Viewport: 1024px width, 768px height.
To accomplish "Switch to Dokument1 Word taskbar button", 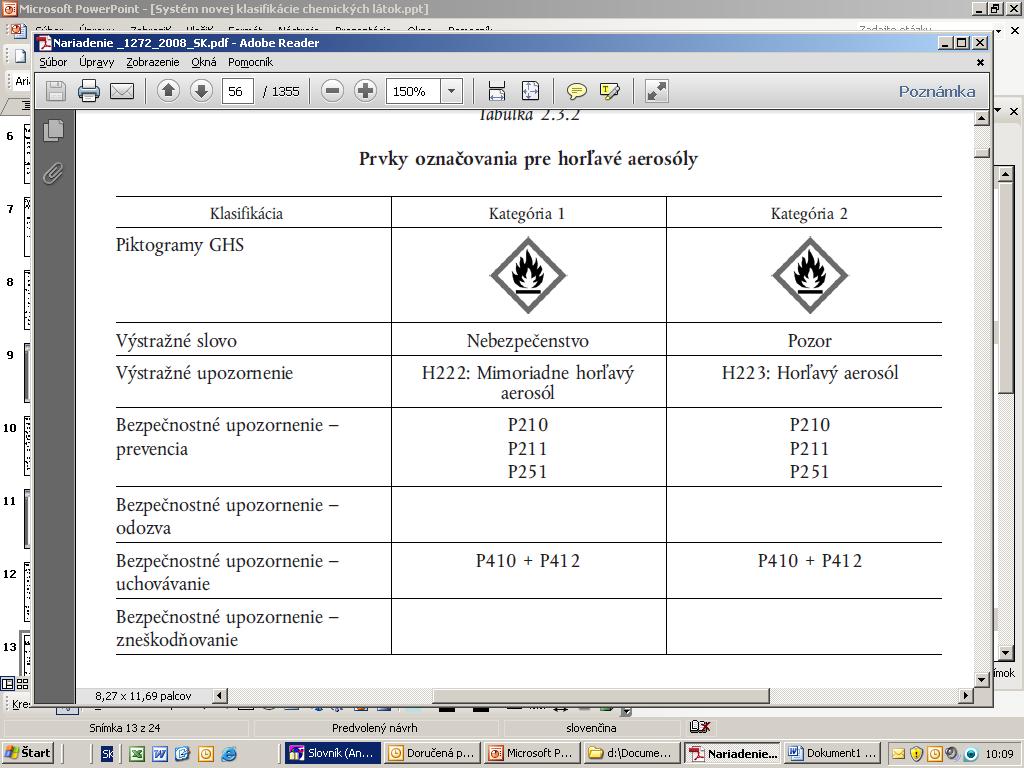I will [x=831, y=753].
